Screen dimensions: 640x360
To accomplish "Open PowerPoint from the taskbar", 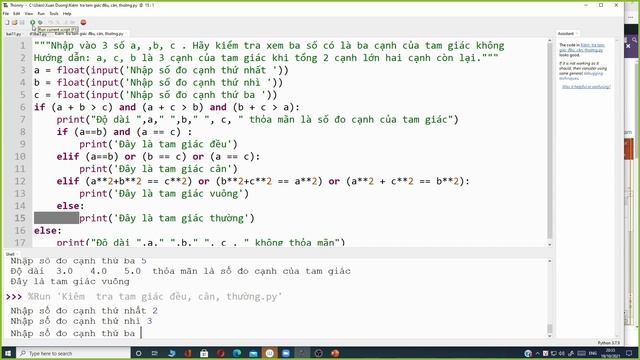I will [335, 353].
